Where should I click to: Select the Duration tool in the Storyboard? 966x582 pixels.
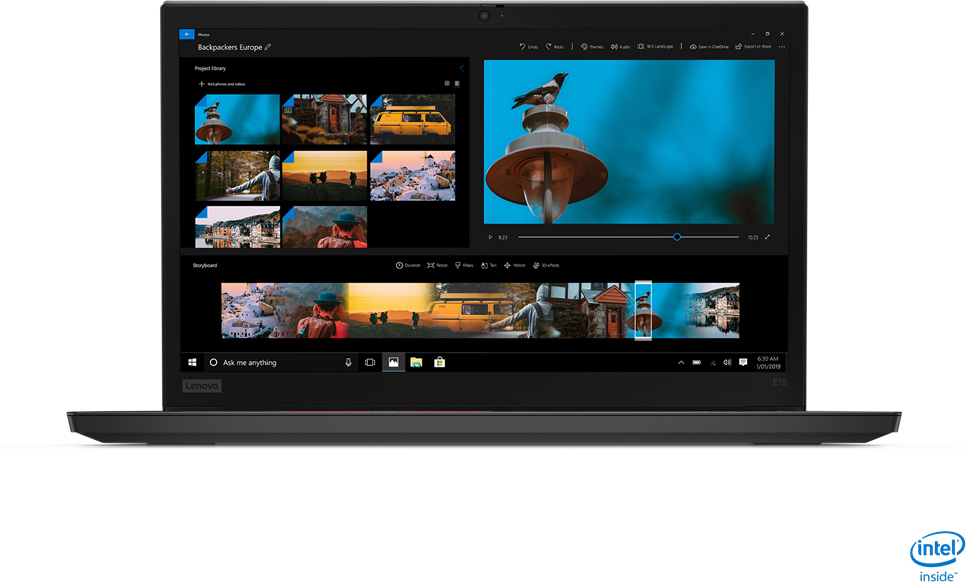point(408,265)
